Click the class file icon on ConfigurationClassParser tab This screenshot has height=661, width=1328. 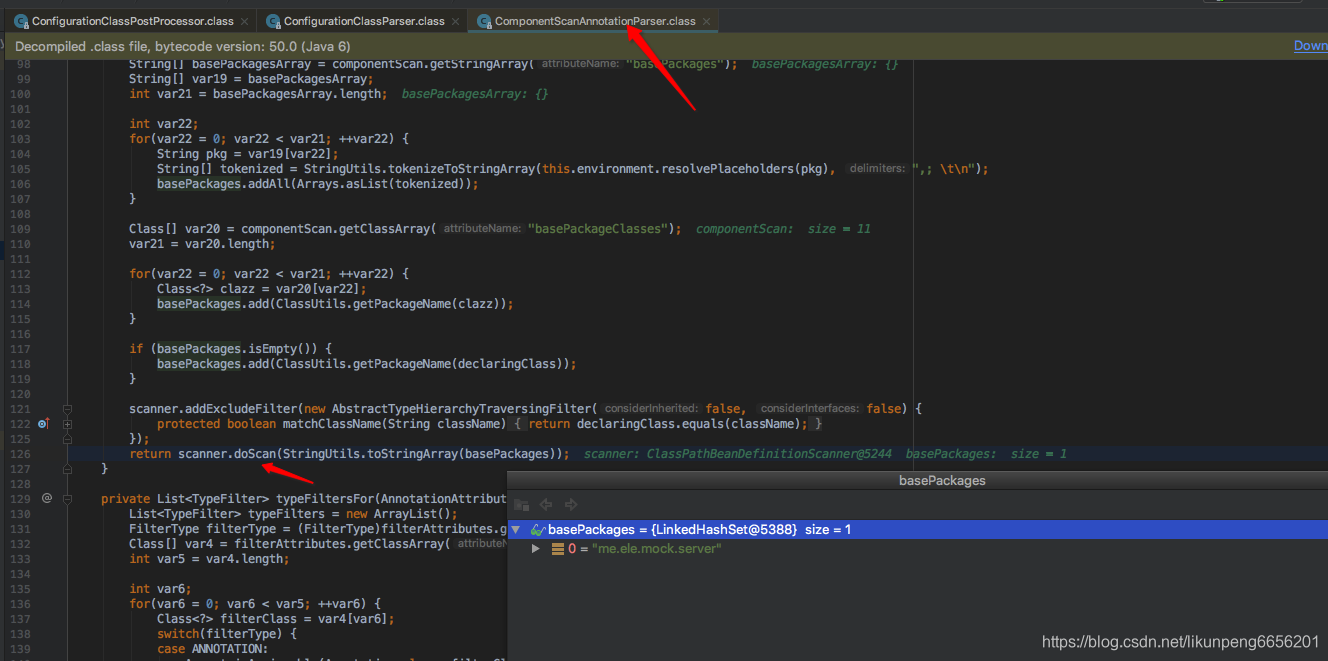pos(273,21)
